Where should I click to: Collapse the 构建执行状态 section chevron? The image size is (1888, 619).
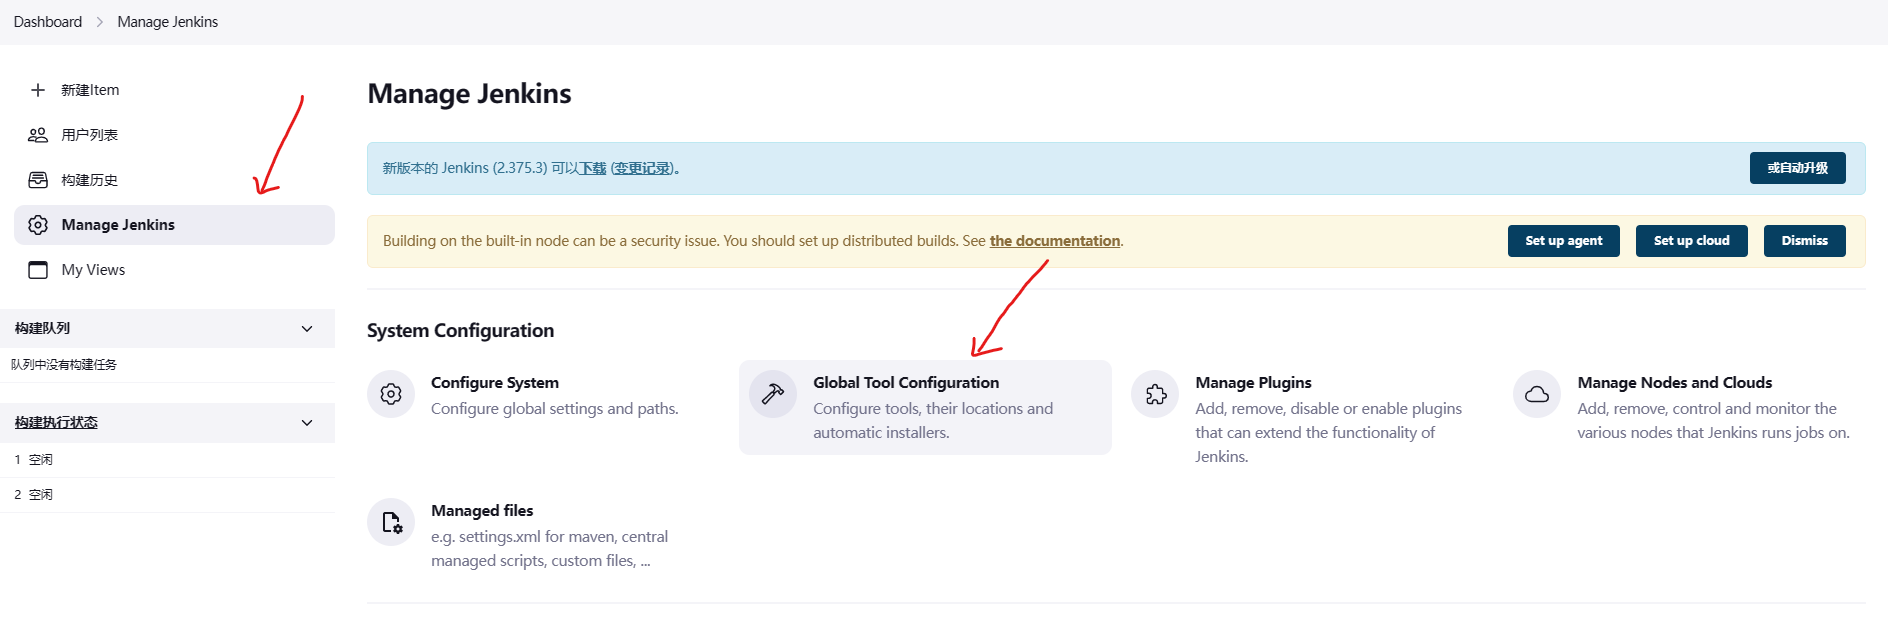pyautogui.click(x=307, y=423)
